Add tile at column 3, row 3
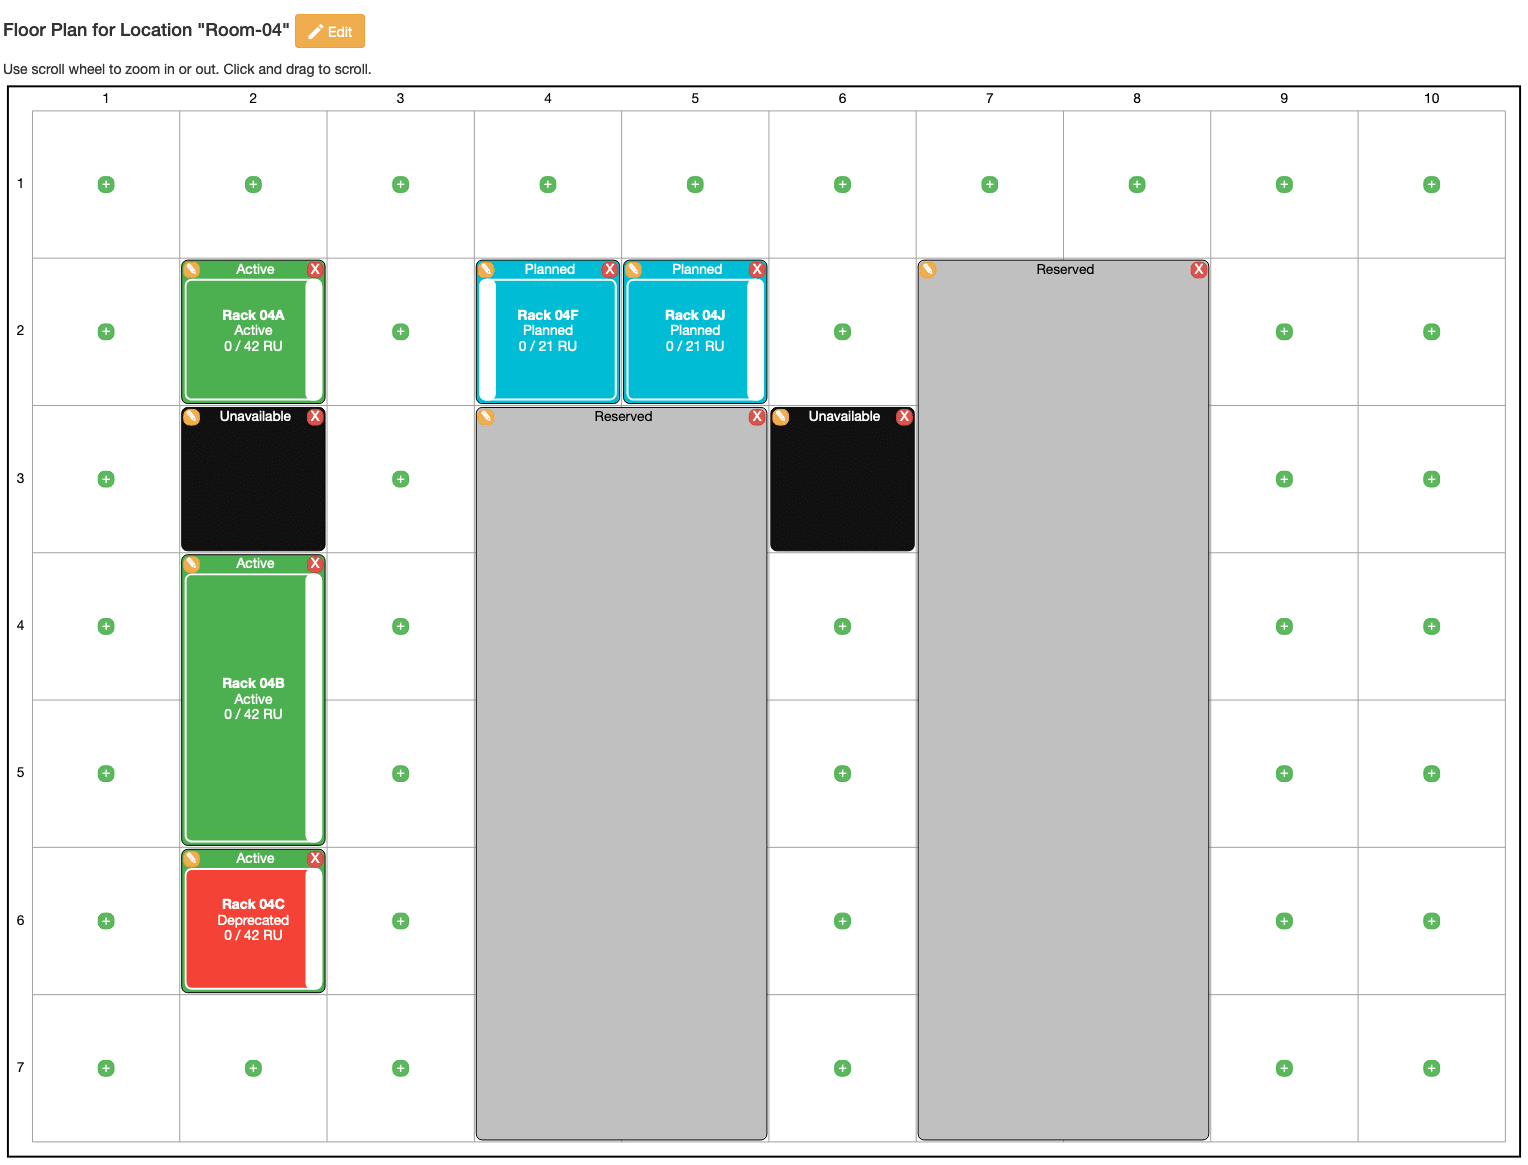Screen dimensions: 1528x1165 pos(401,479)
